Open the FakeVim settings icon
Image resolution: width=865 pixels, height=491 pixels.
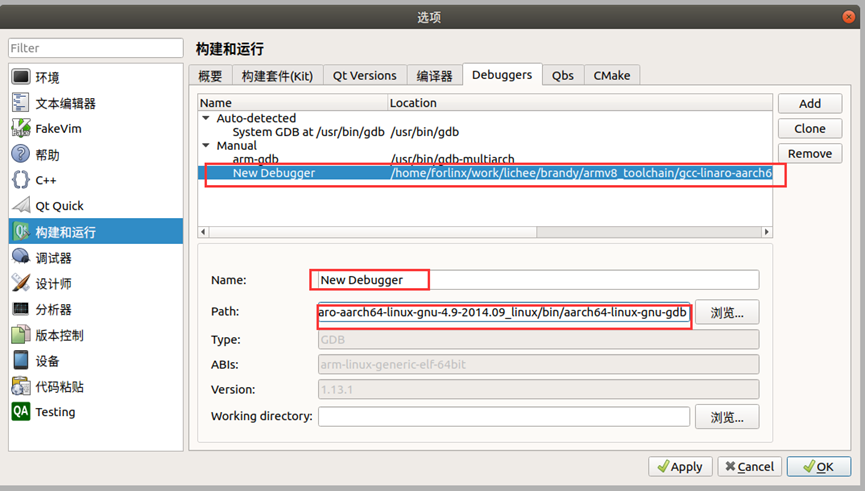tap(21, 128)
